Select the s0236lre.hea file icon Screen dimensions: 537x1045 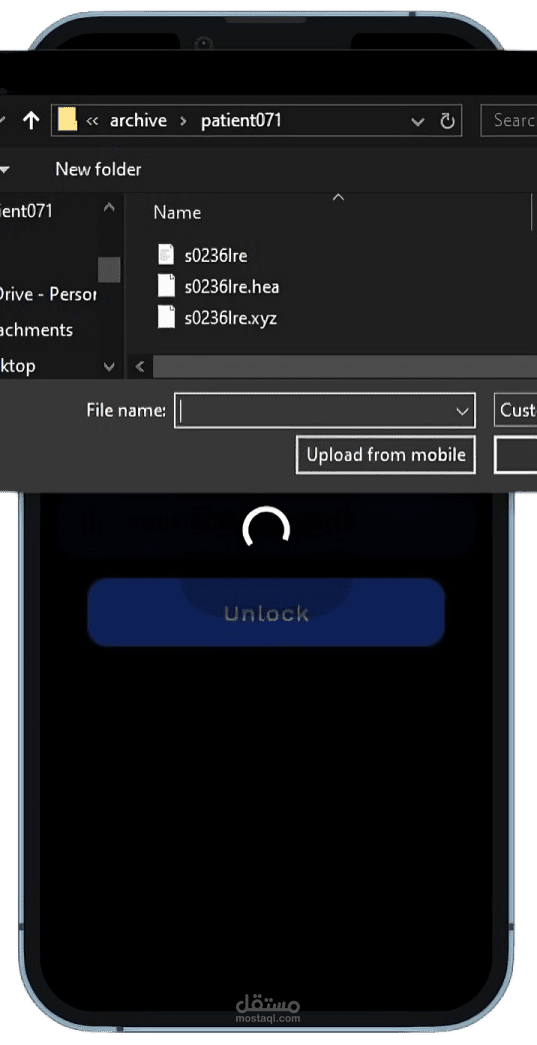click(x=166, y=286)
